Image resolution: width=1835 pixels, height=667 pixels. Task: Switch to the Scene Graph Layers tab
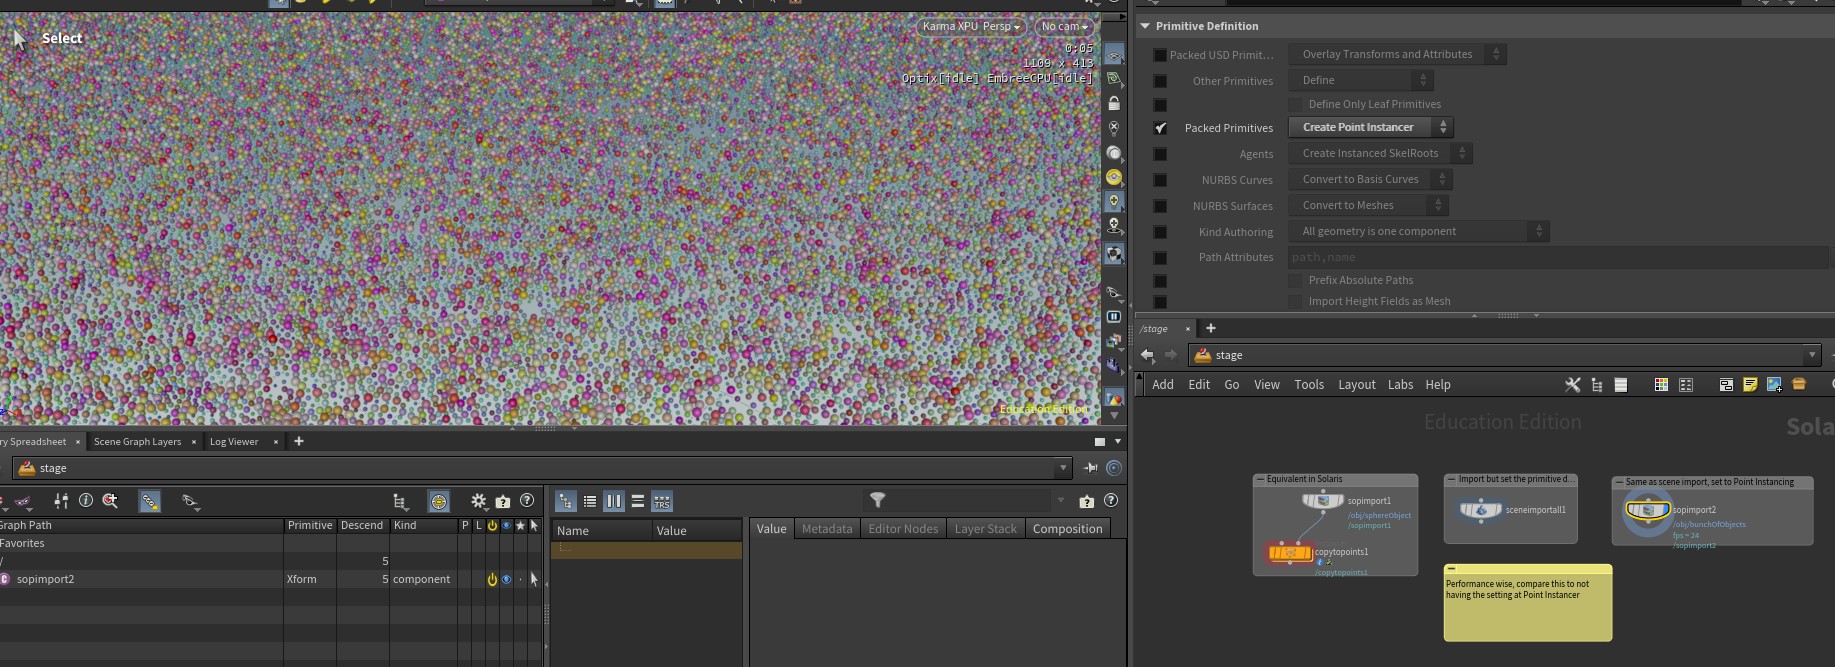(137, 441)
